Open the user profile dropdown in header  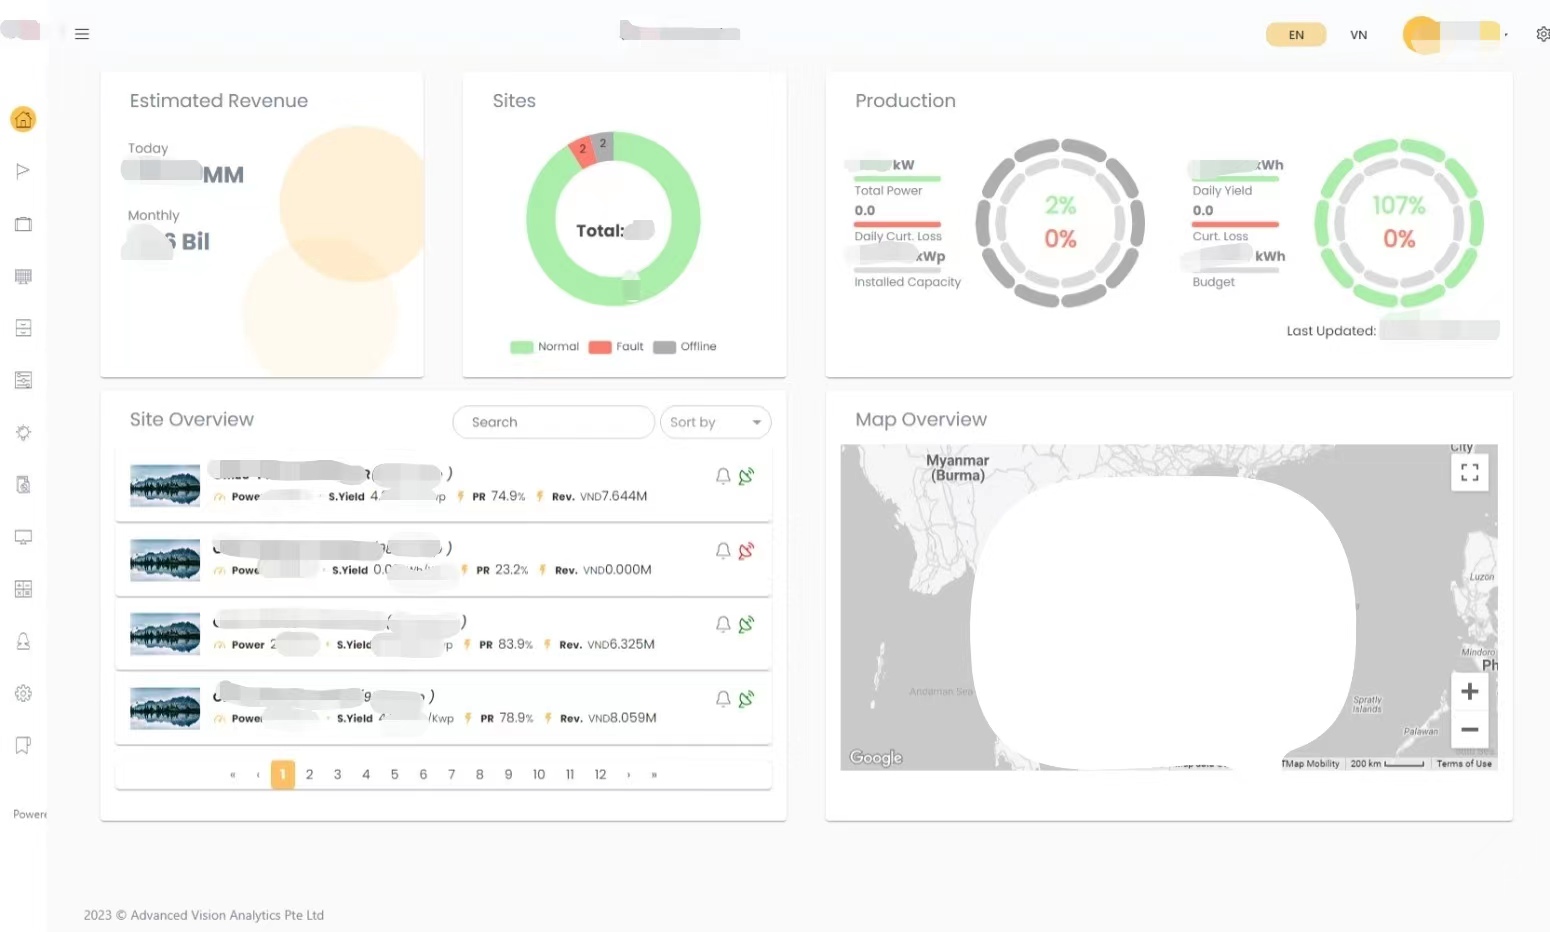click(x=1455, y=34)
